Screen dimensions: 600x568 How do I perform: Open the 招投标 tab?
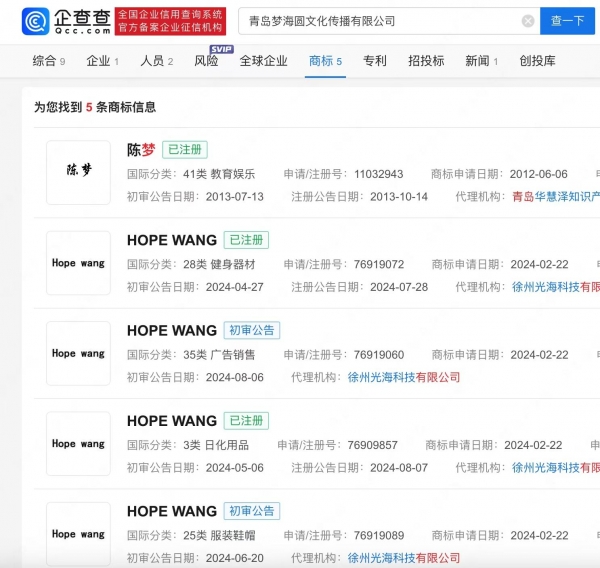(x=426, y=61)
